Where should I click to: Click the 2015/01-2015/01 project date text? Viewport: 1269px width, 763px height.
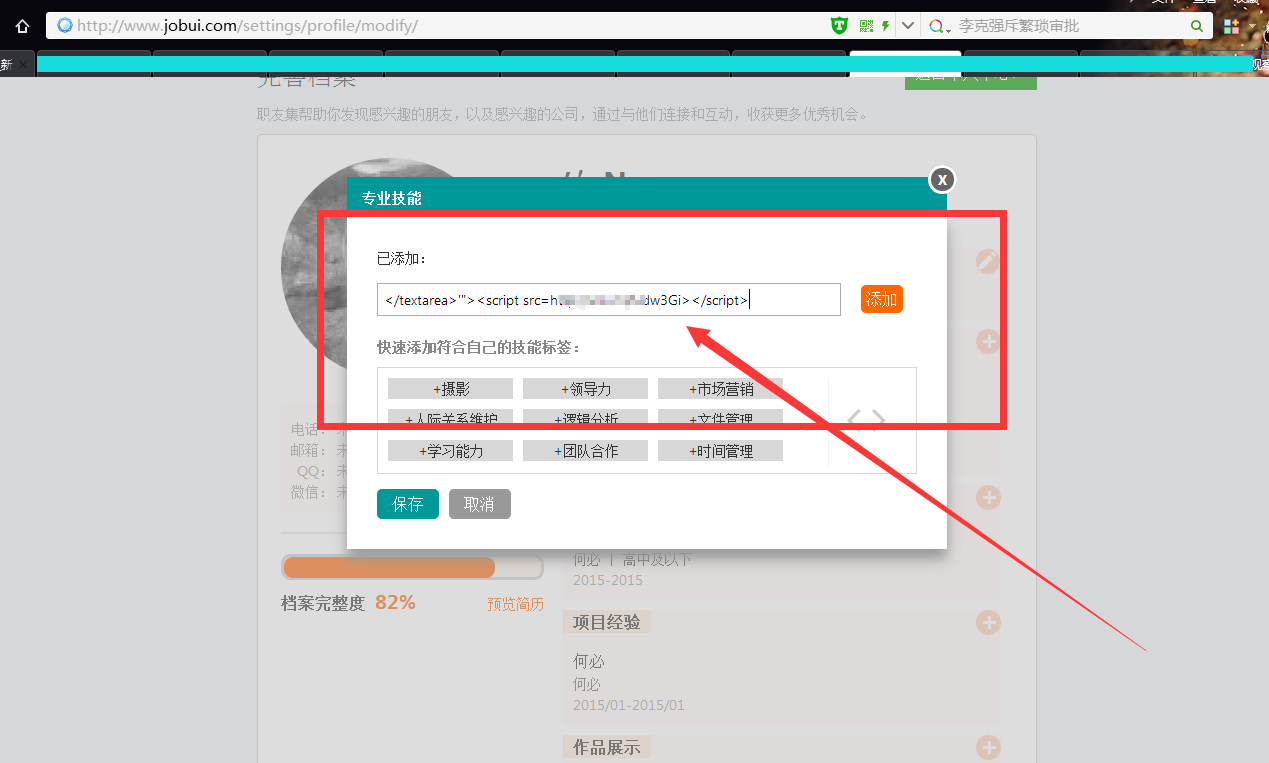point(629,705)
